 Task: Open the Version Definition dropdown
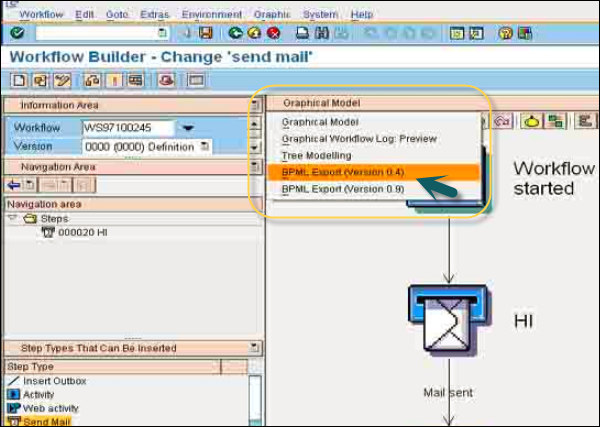pos(205,147)
